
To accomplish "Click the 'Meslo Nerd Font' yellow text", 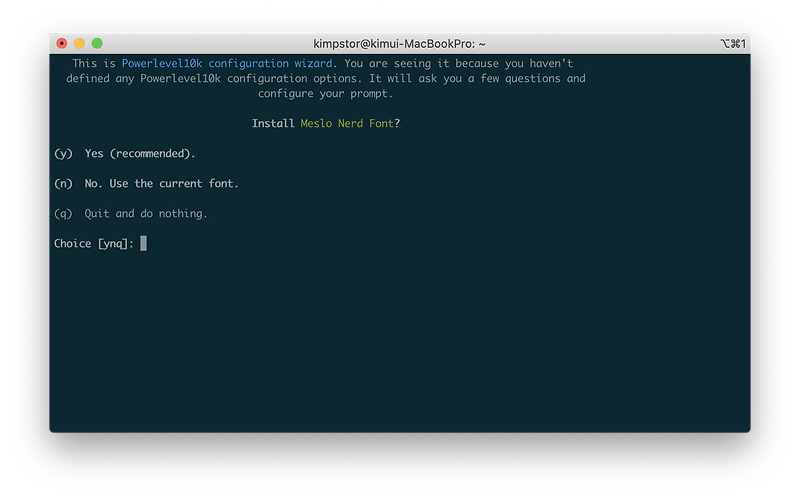I will point(347,123).
